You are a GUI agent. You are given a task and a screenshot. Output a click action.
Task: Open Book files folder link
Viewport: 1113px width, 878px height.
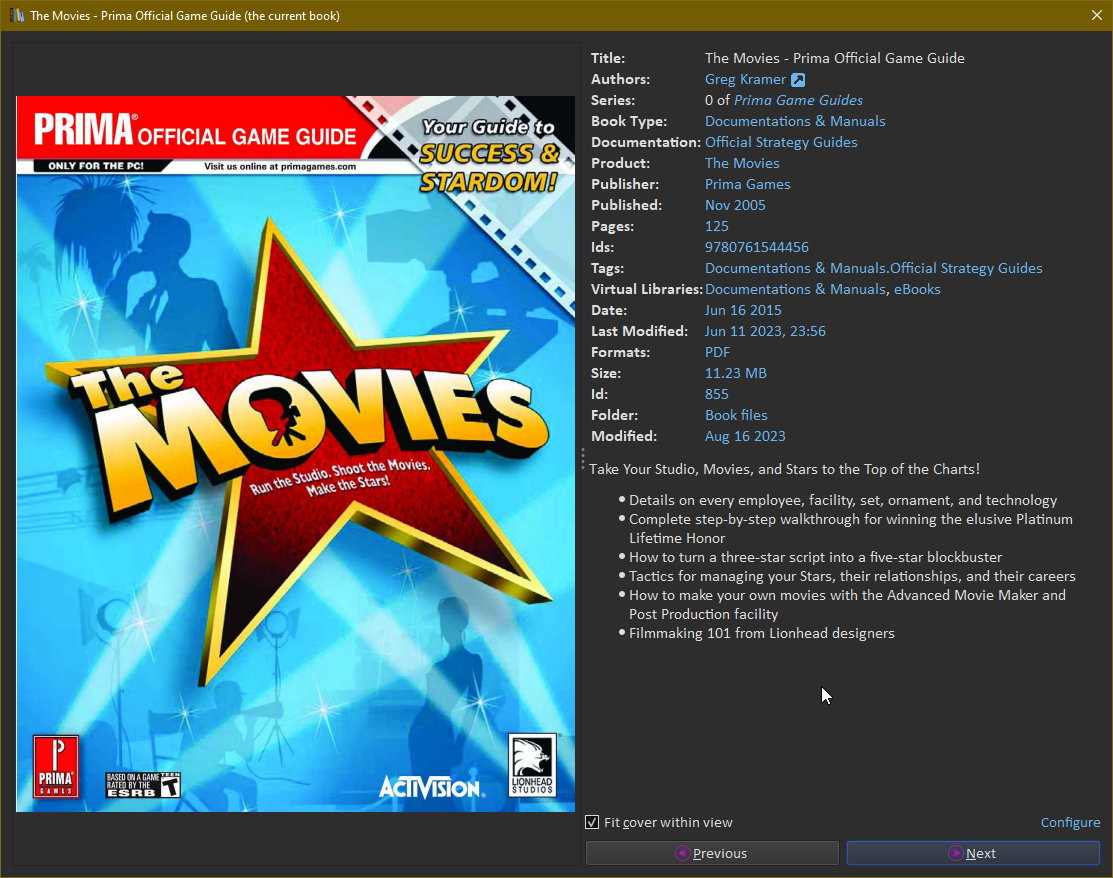[x=736, y=415]
